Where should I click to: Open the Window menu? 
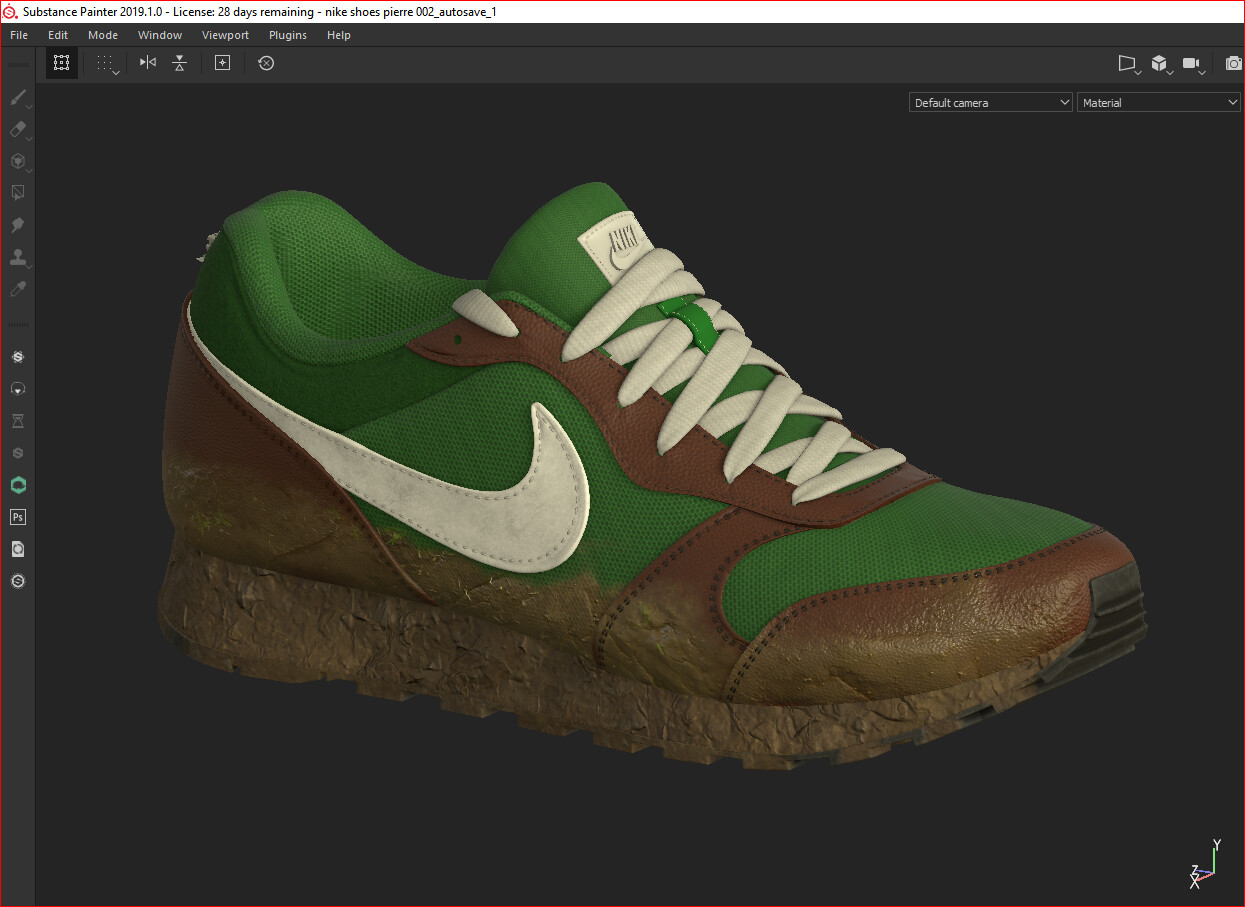coord(160,35)
